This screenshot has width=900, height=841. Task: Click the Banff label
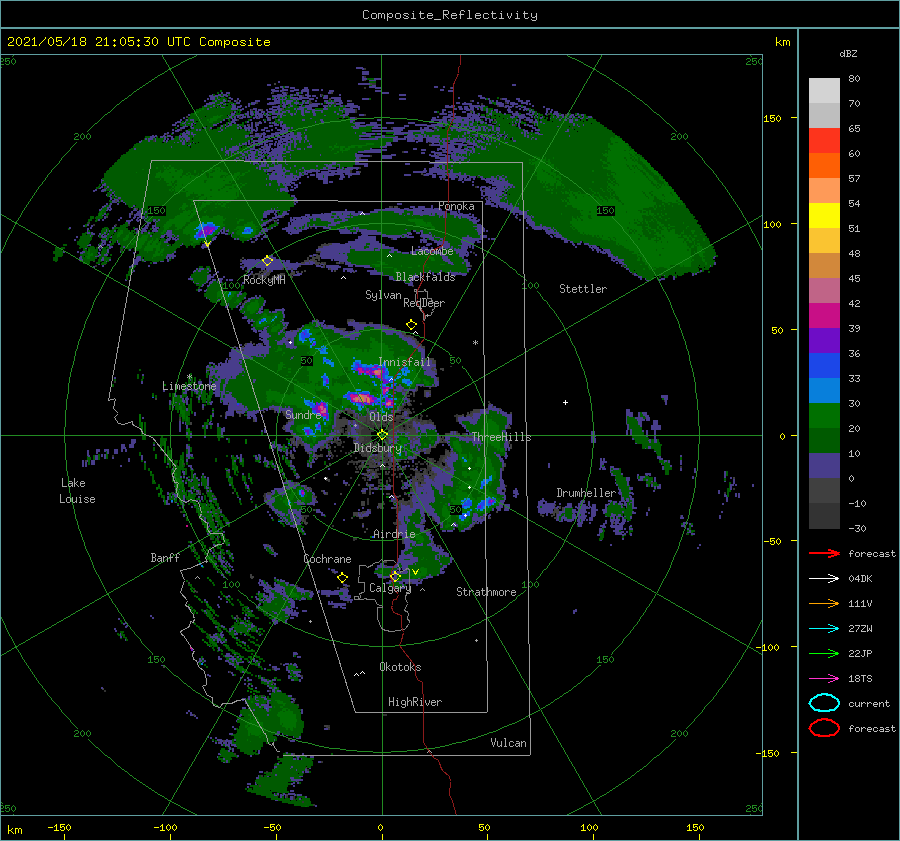tap(165, 557)
